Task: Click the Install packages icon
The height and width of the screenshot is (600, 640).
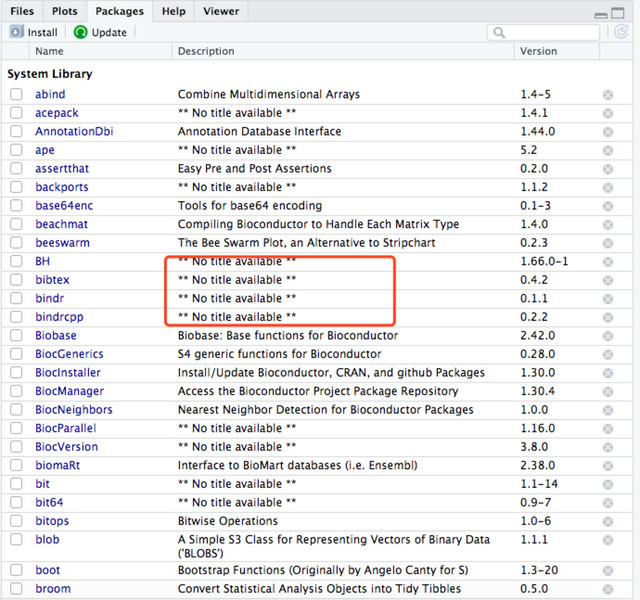Action: (x=16, y=32)
